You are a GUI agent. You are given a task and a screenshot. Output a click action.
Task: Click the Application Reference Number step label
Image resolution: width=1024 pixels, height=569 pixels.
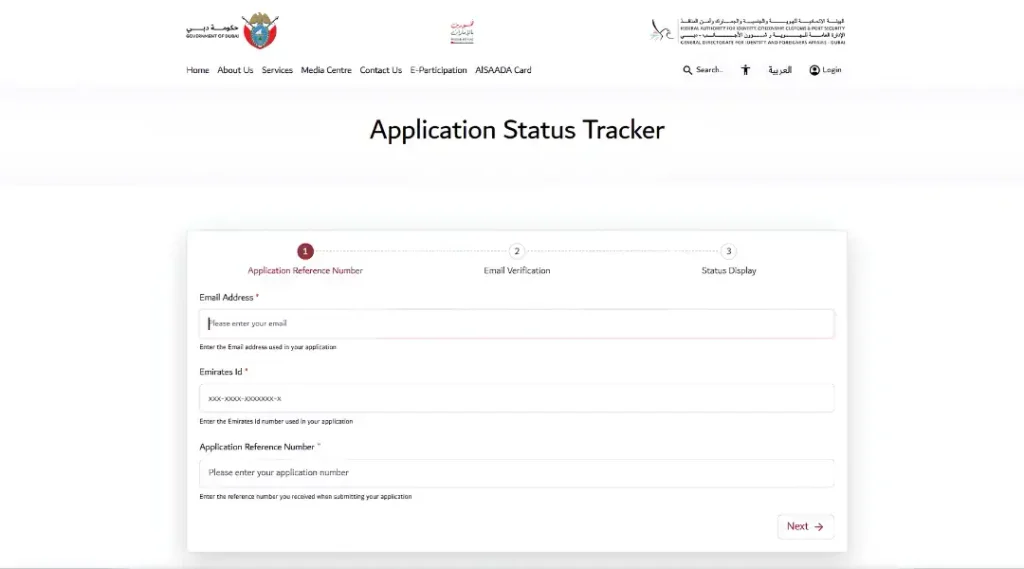pyautogui.click(x=305, y=270)
